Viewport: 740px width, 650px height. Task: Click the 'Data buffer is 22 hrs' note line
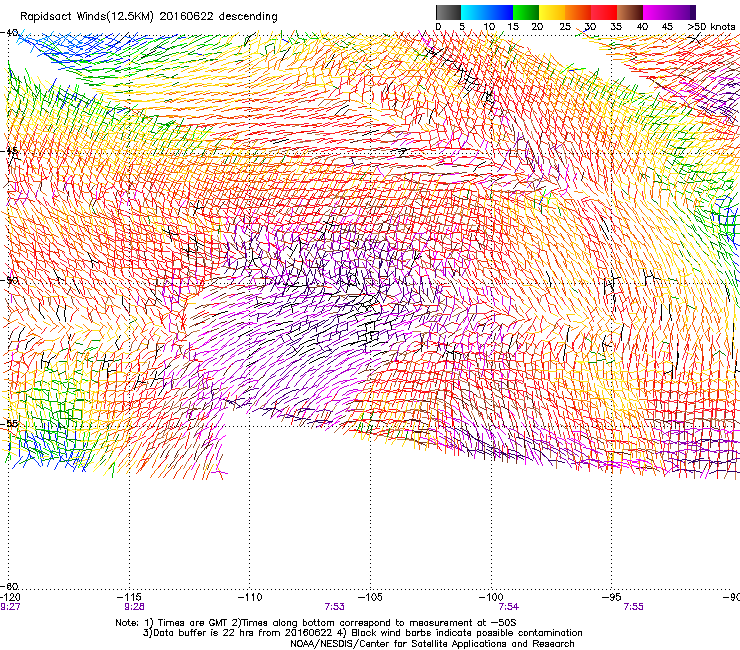[x=362, y=633]
